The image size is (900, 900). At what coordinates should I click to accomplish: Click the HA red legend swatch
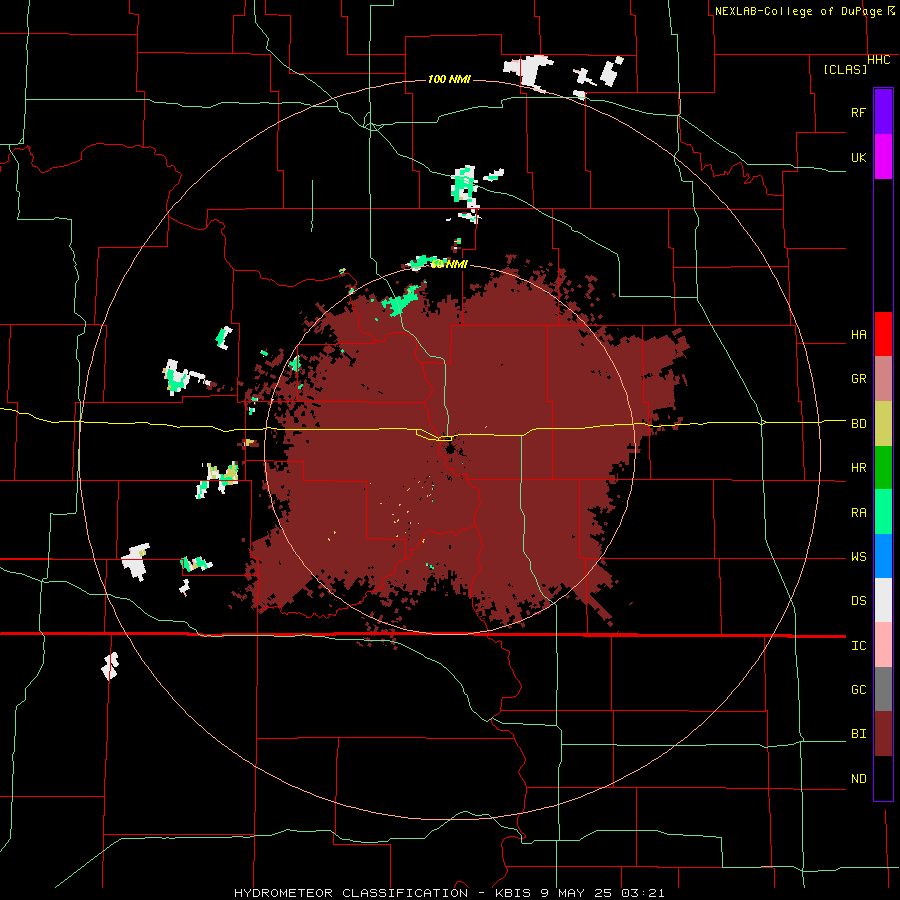pos(883,334)
